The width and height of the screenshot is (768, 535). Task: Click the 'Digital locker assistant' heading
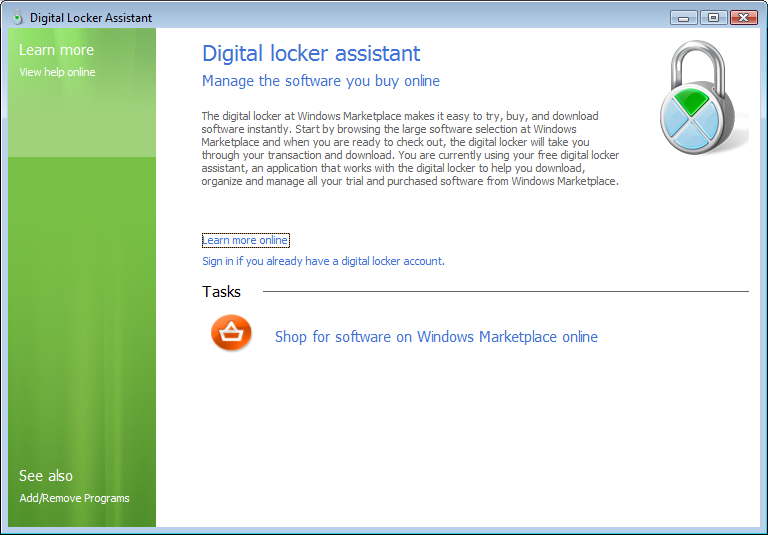click(311, 53)
